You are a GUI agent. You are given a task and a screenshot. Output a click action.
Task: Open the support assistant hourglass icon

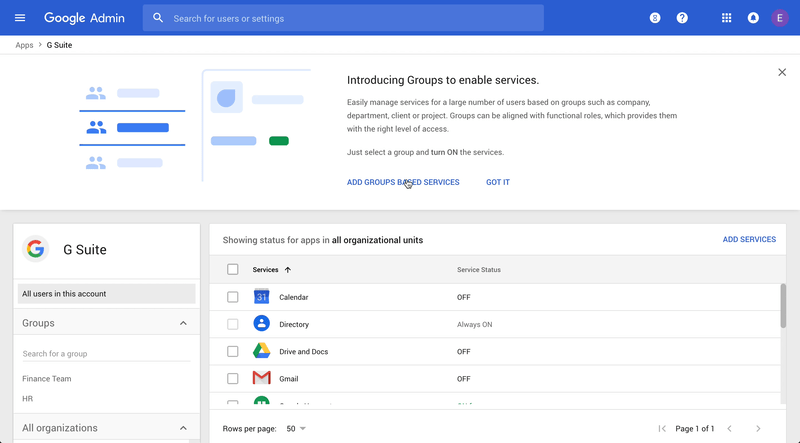click(655, 18)
